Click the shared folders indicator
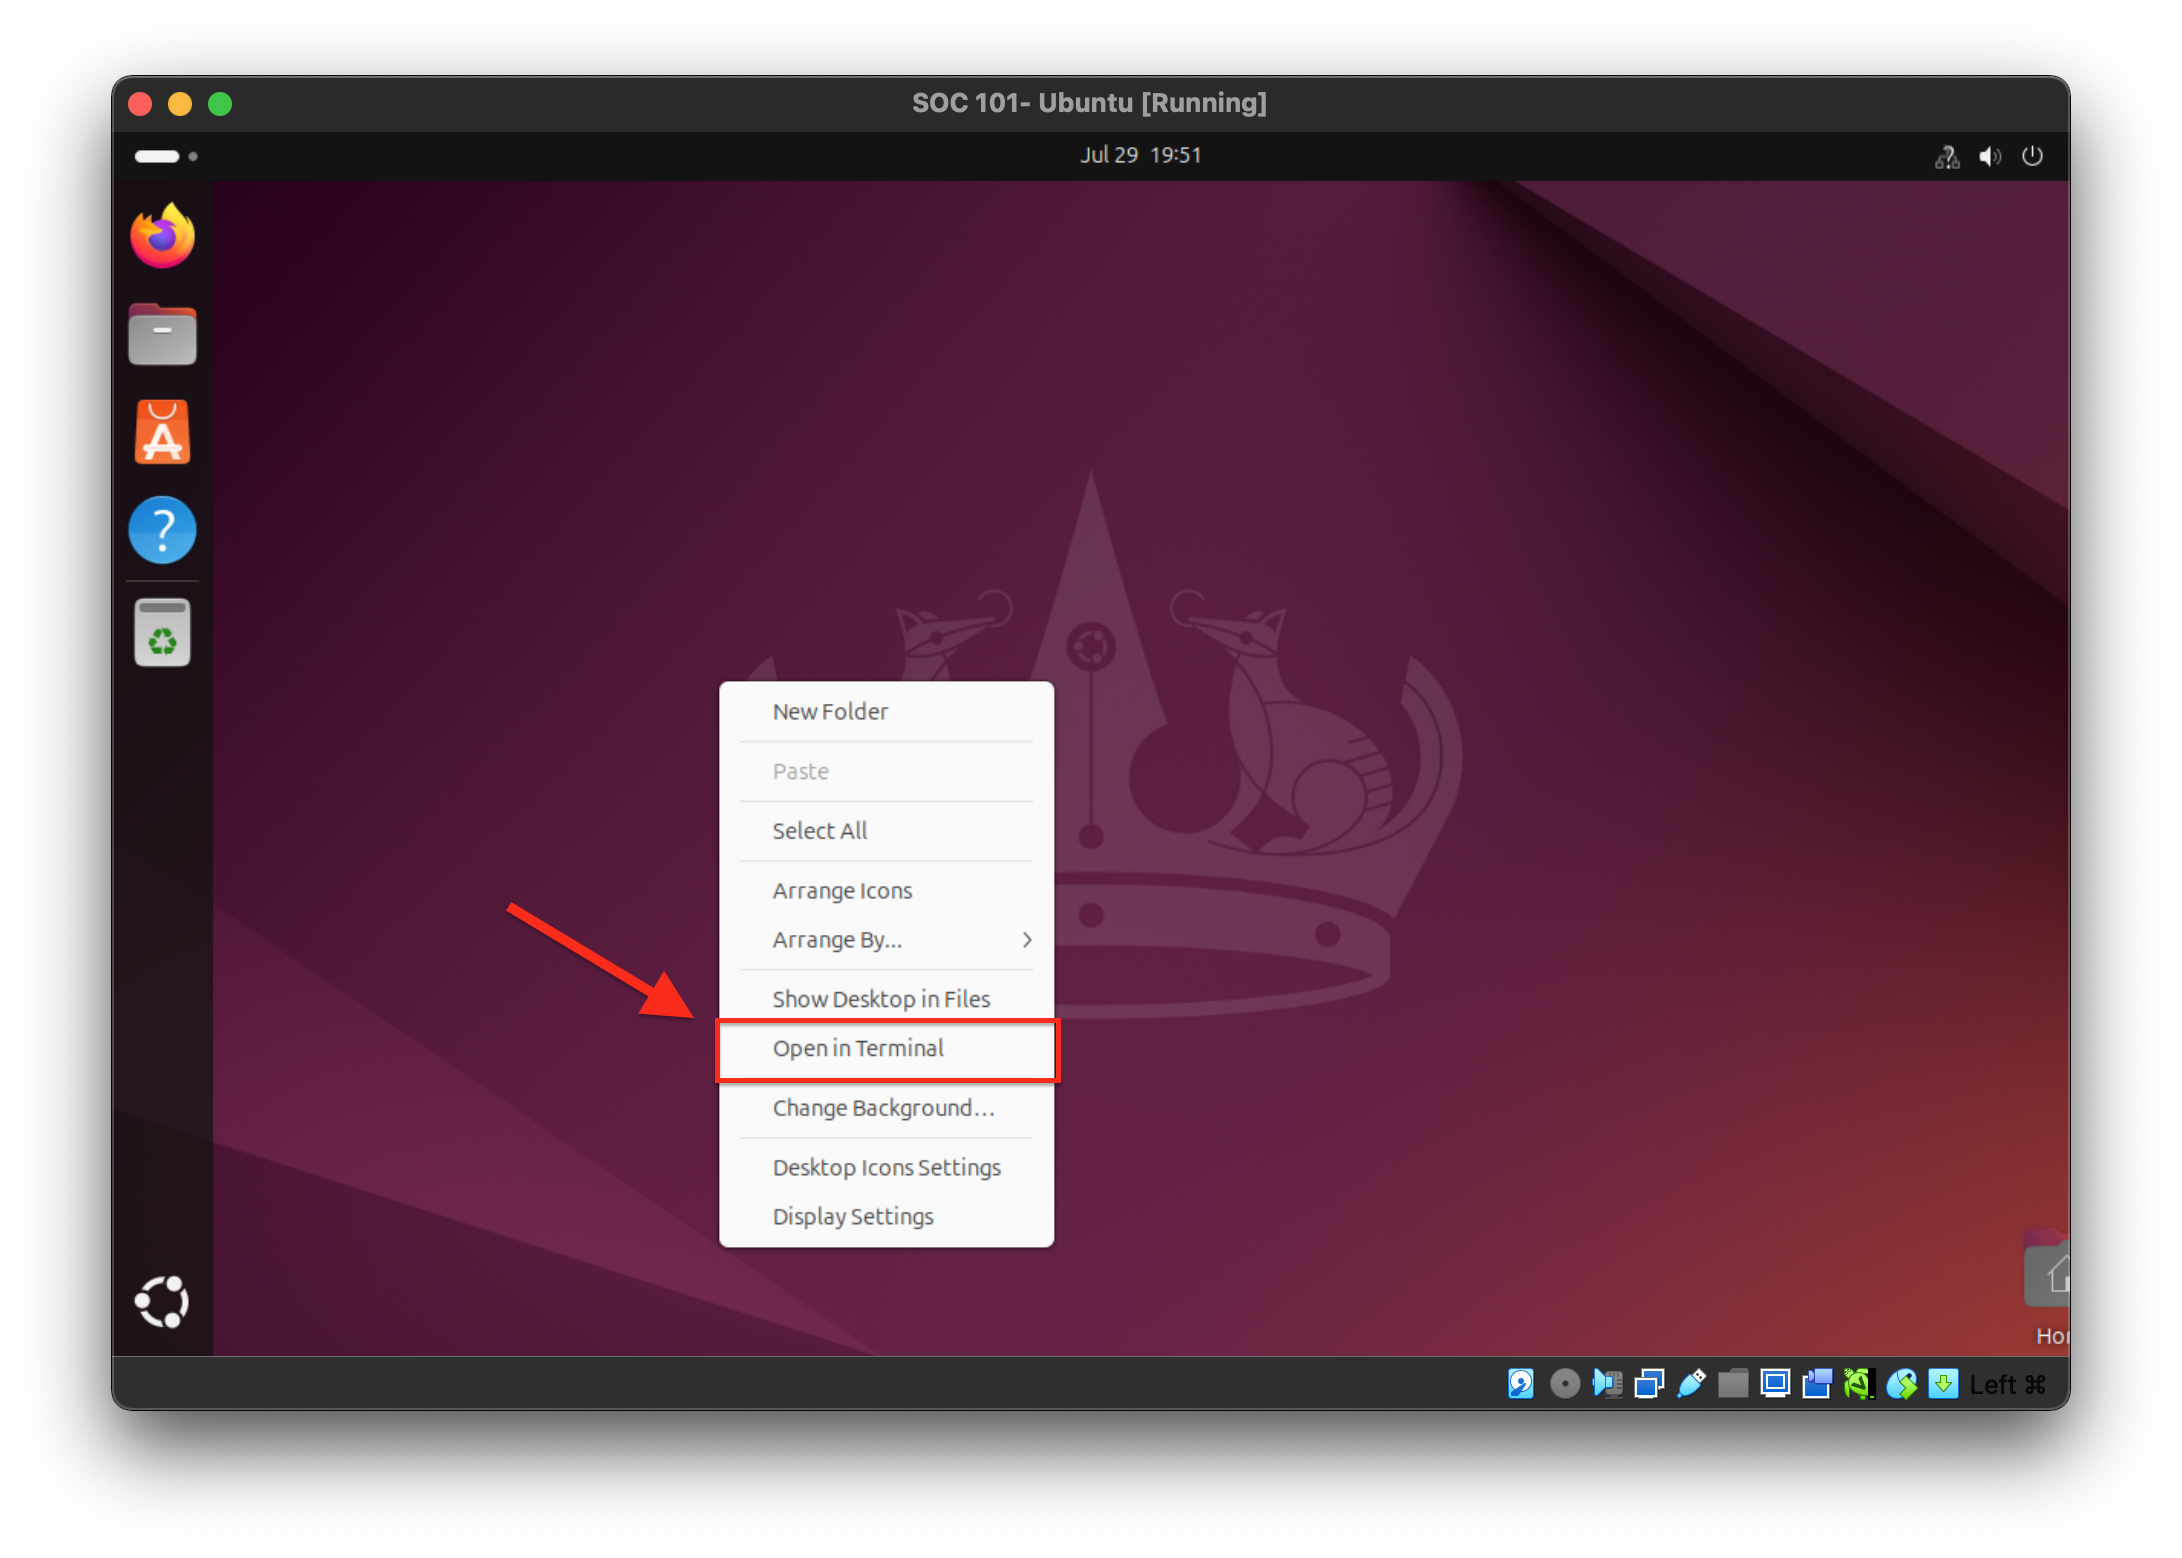The width and height of the screenshot is (2182, 1558). pyautogui.click(x=1733, y=1383)
